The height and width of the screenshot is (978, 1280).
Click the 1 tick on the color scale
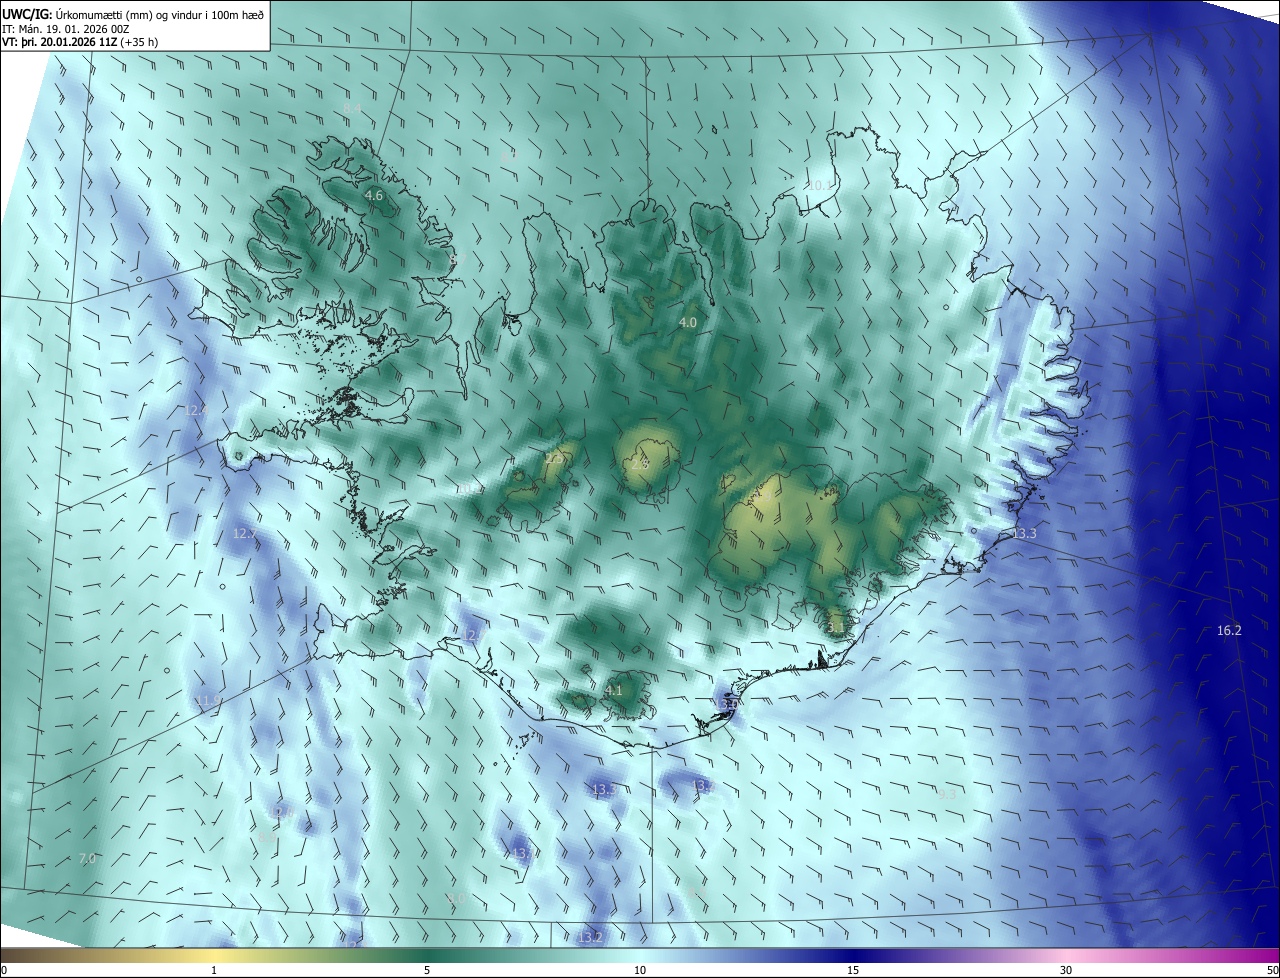click(214, 970)
